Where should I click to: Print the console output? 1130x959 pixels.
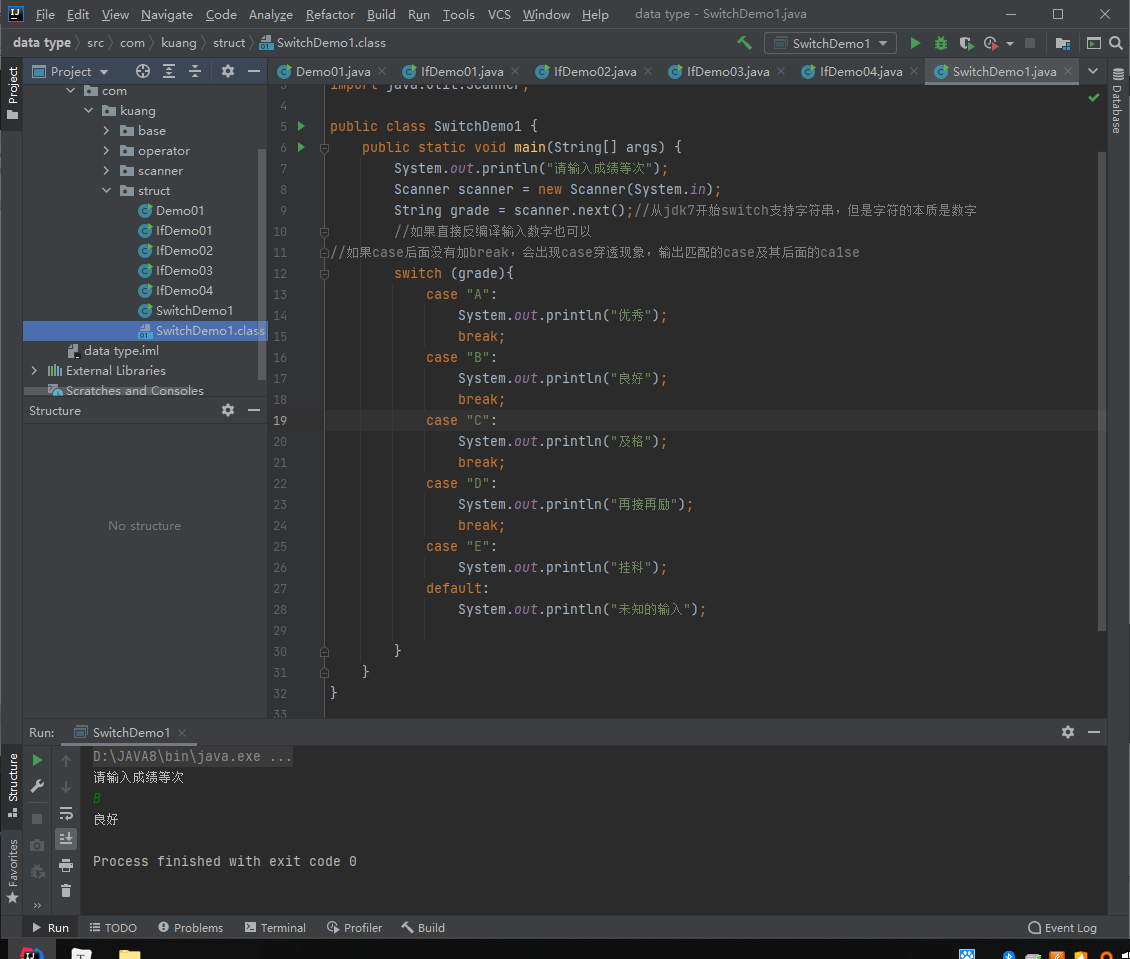coord(66,865)
